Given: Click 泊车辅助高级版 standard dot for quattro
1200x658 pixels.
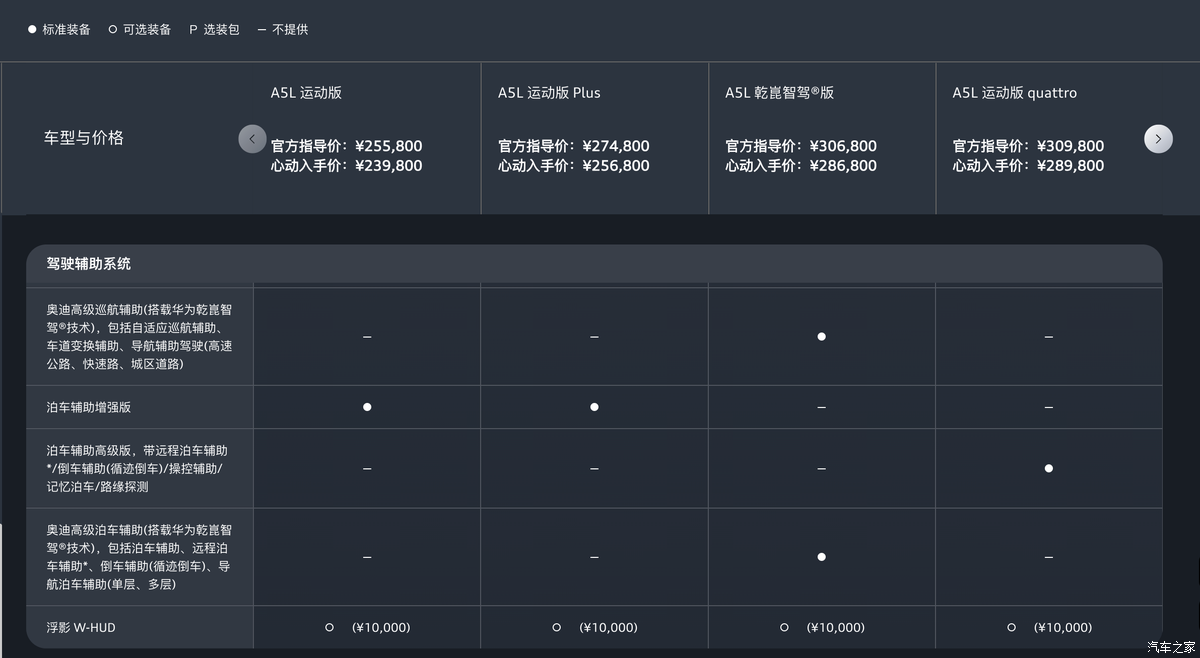Looking at the screenshot, I should click(x=1048, y=468).
